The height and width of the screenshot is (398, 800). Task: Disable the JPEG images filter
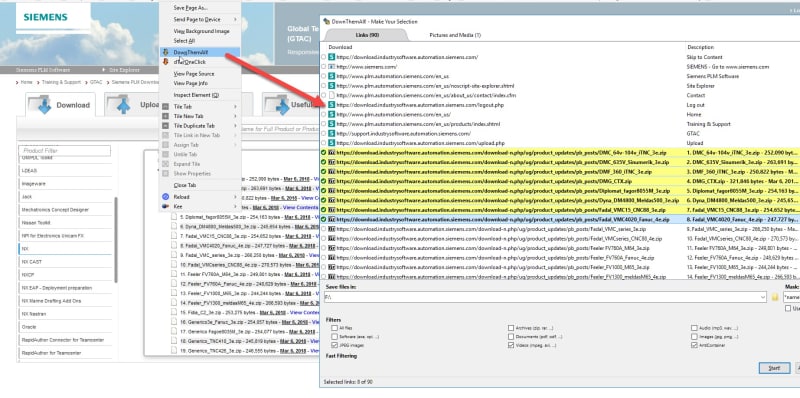[x=334, y=345]
